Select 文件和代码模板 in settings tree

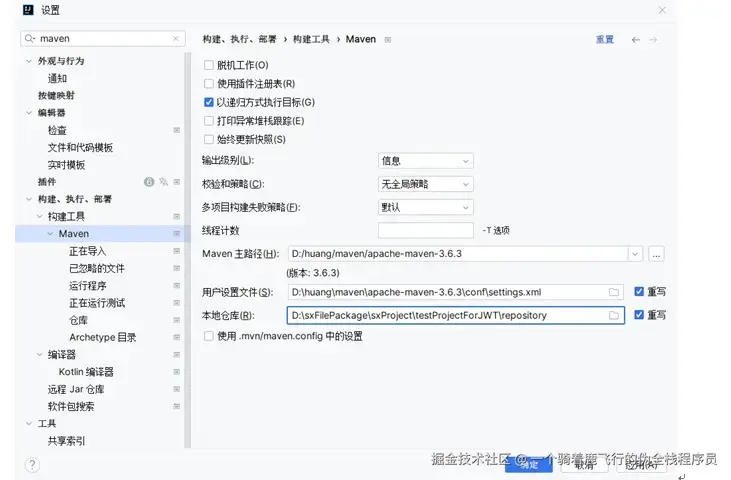[x=80, y=148]
